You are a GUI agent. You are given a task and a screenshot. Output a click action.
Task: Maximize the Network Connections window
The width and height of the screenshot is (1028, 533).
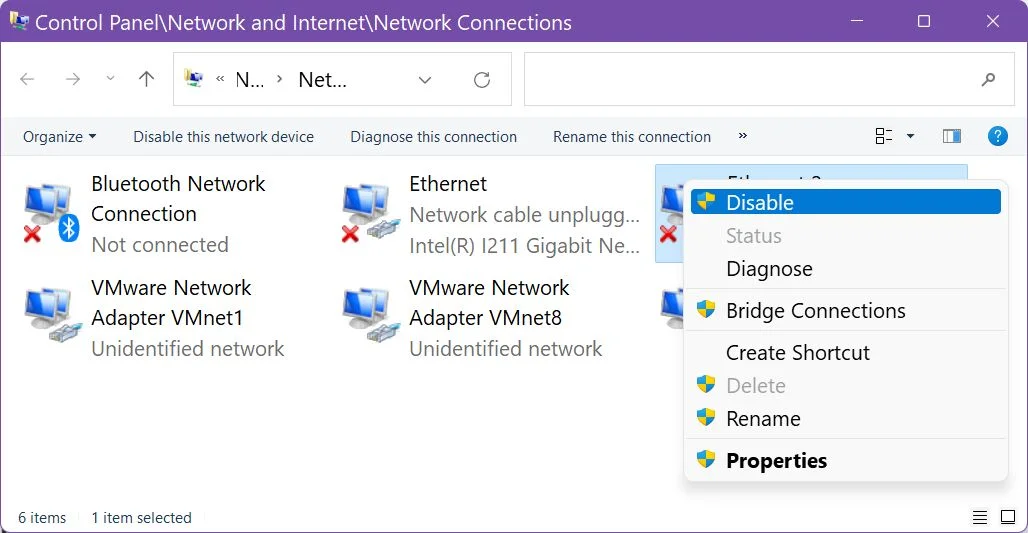pos(924,21)
